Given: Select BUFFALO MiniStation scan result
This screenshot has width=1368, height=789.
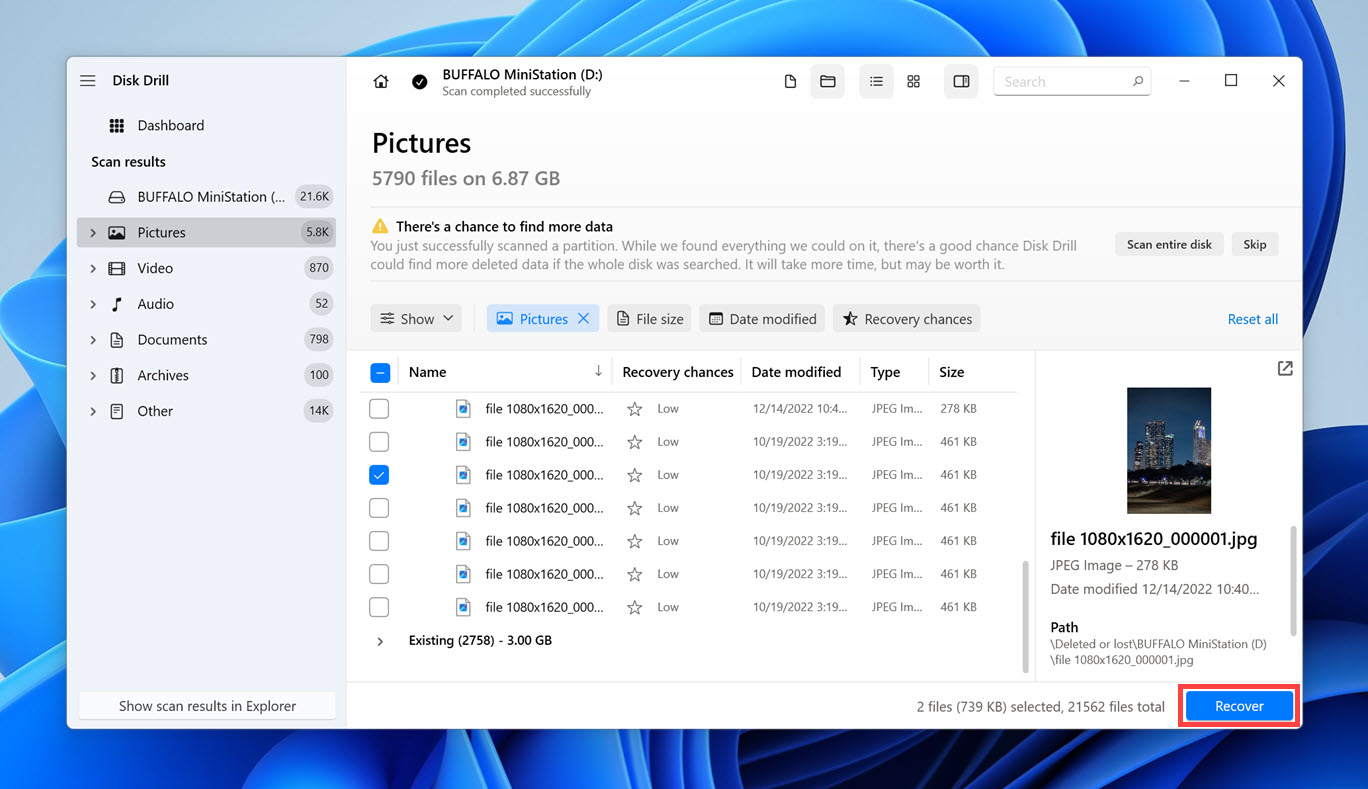Looking at the screenshot, I should click(x=206, y=197).
